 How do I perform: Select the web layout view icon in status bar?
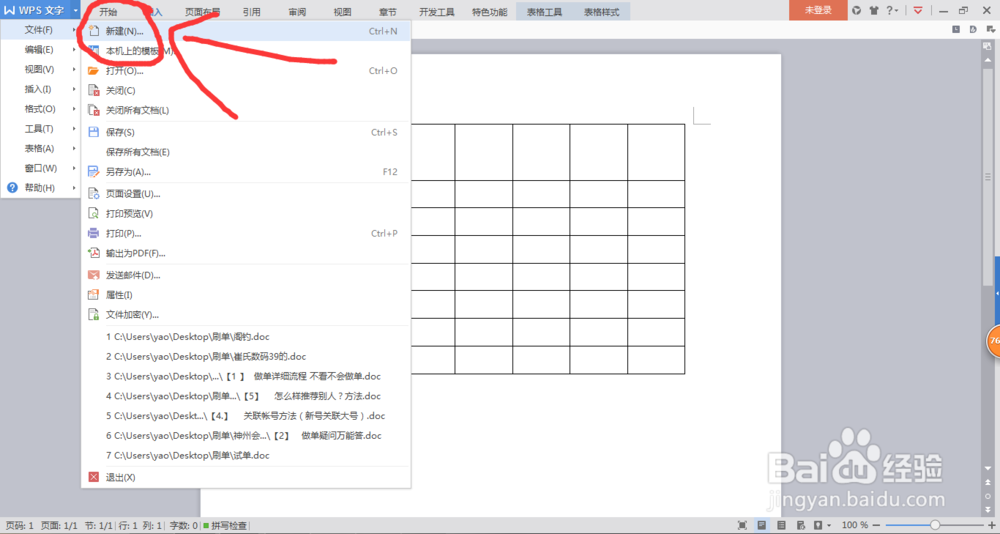tap(800, 525)
